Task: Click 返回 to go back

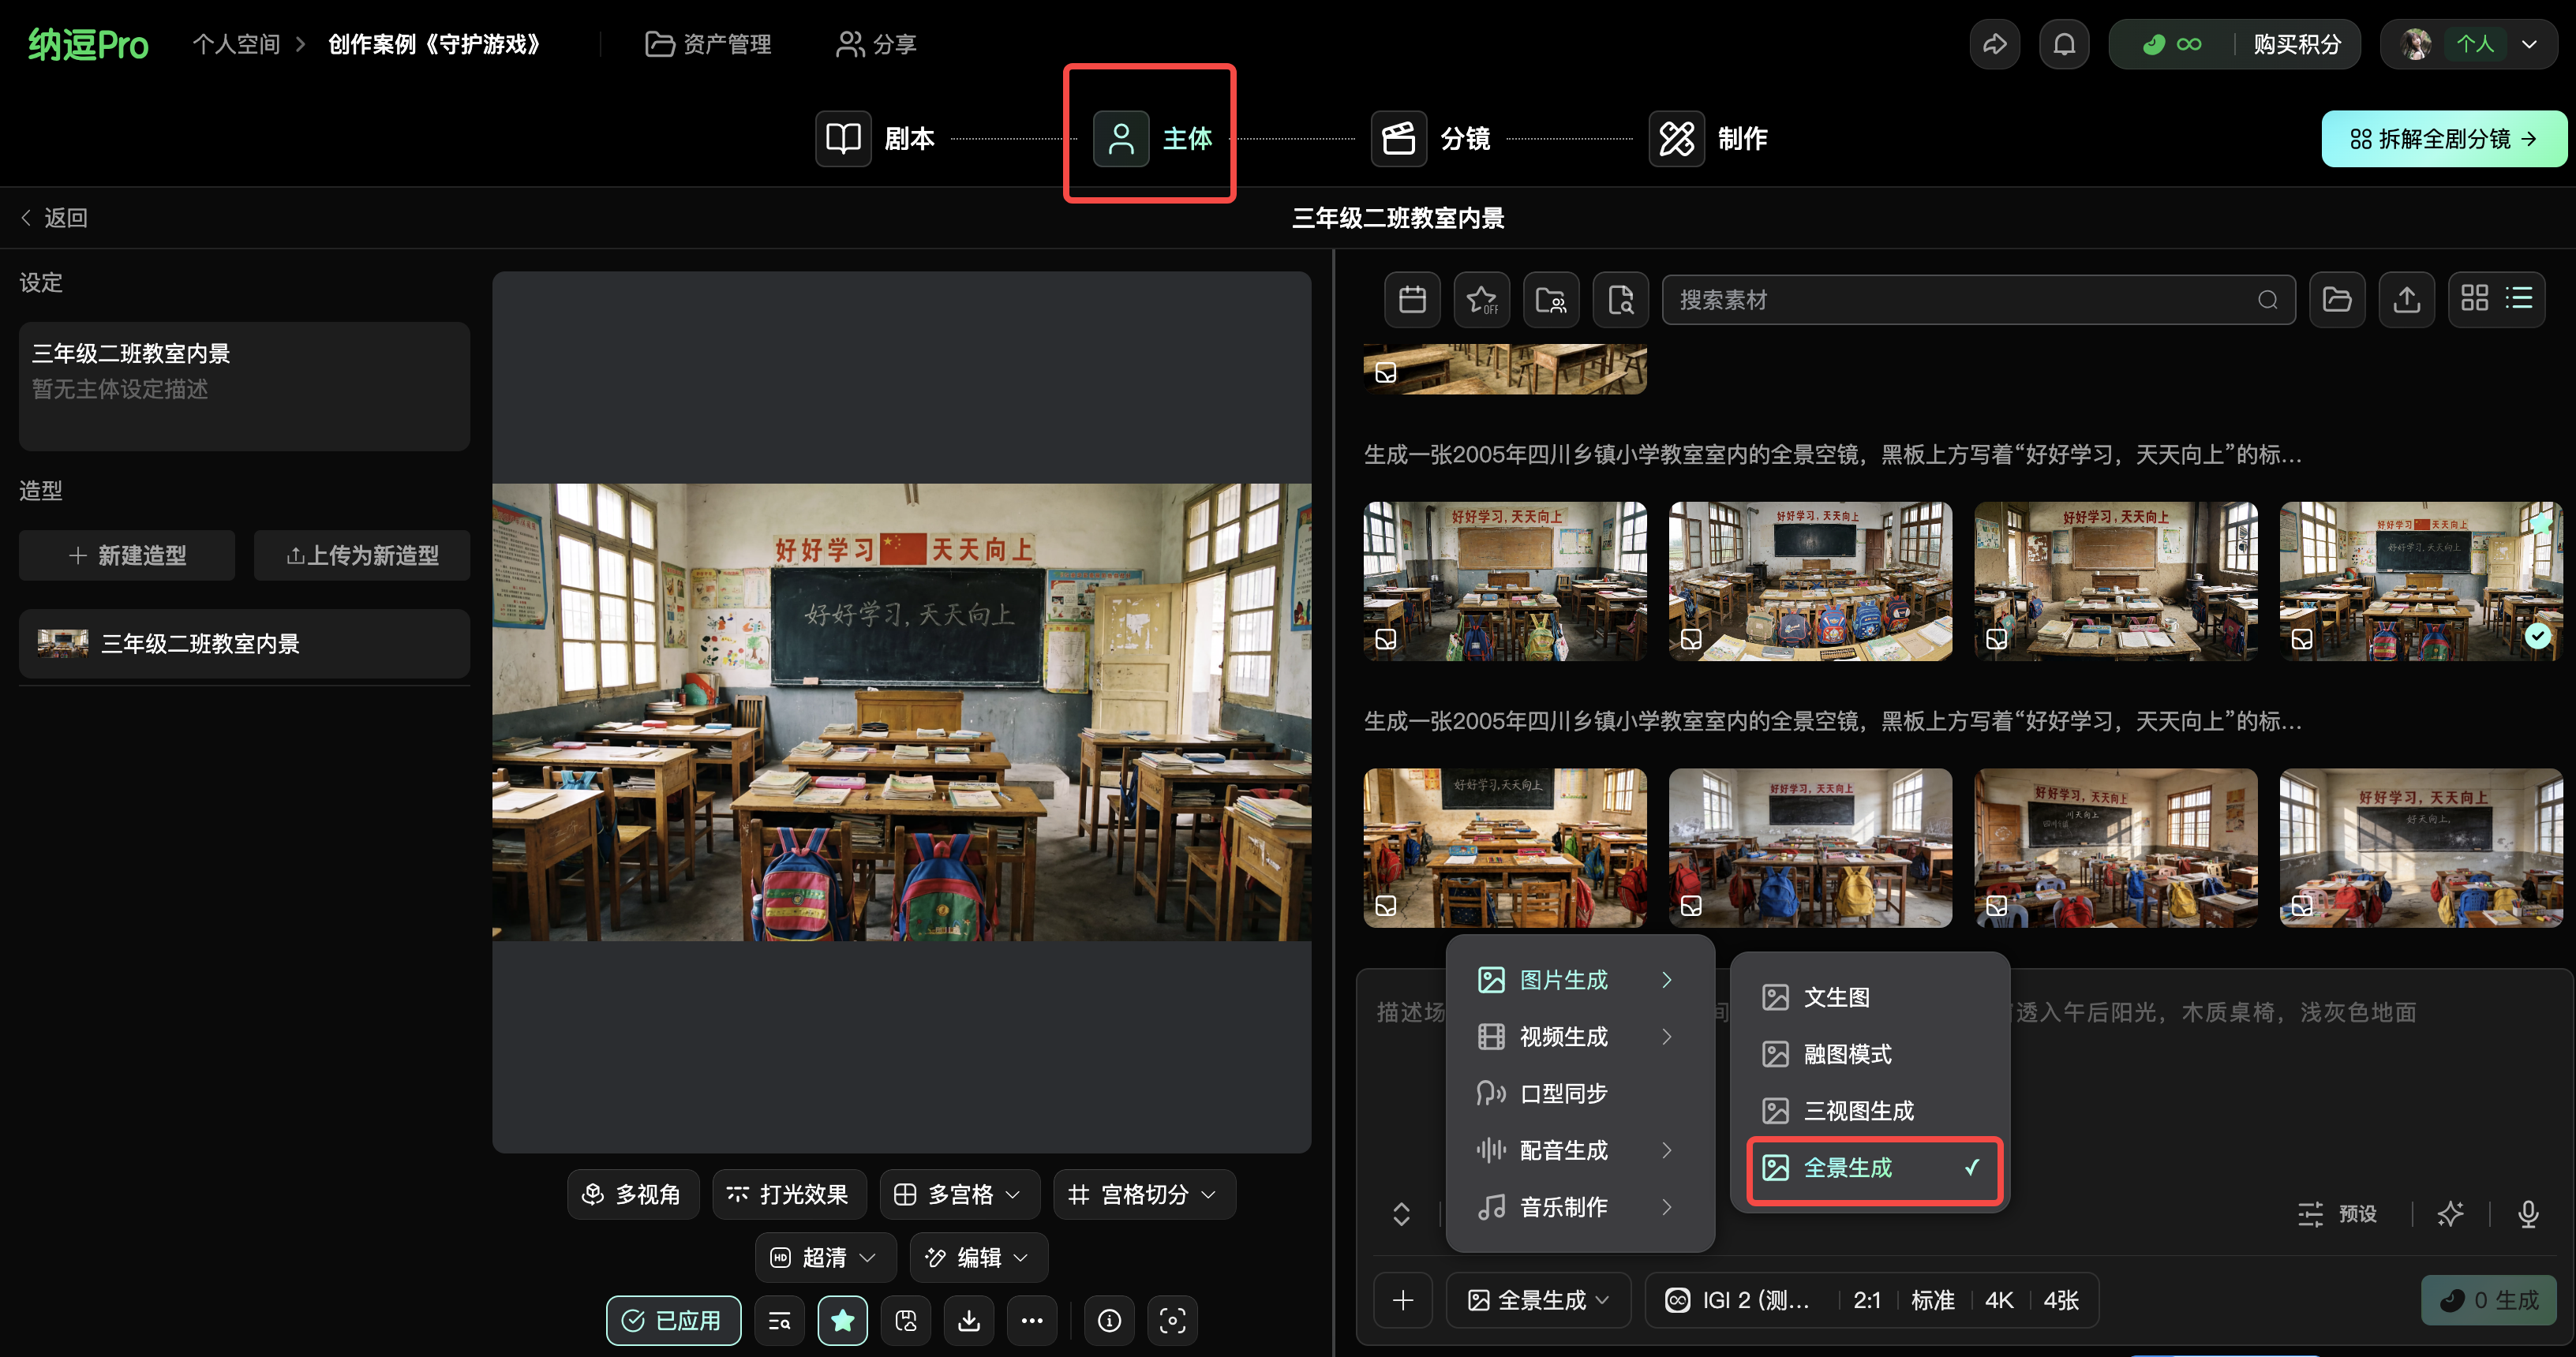Action: 55,217
